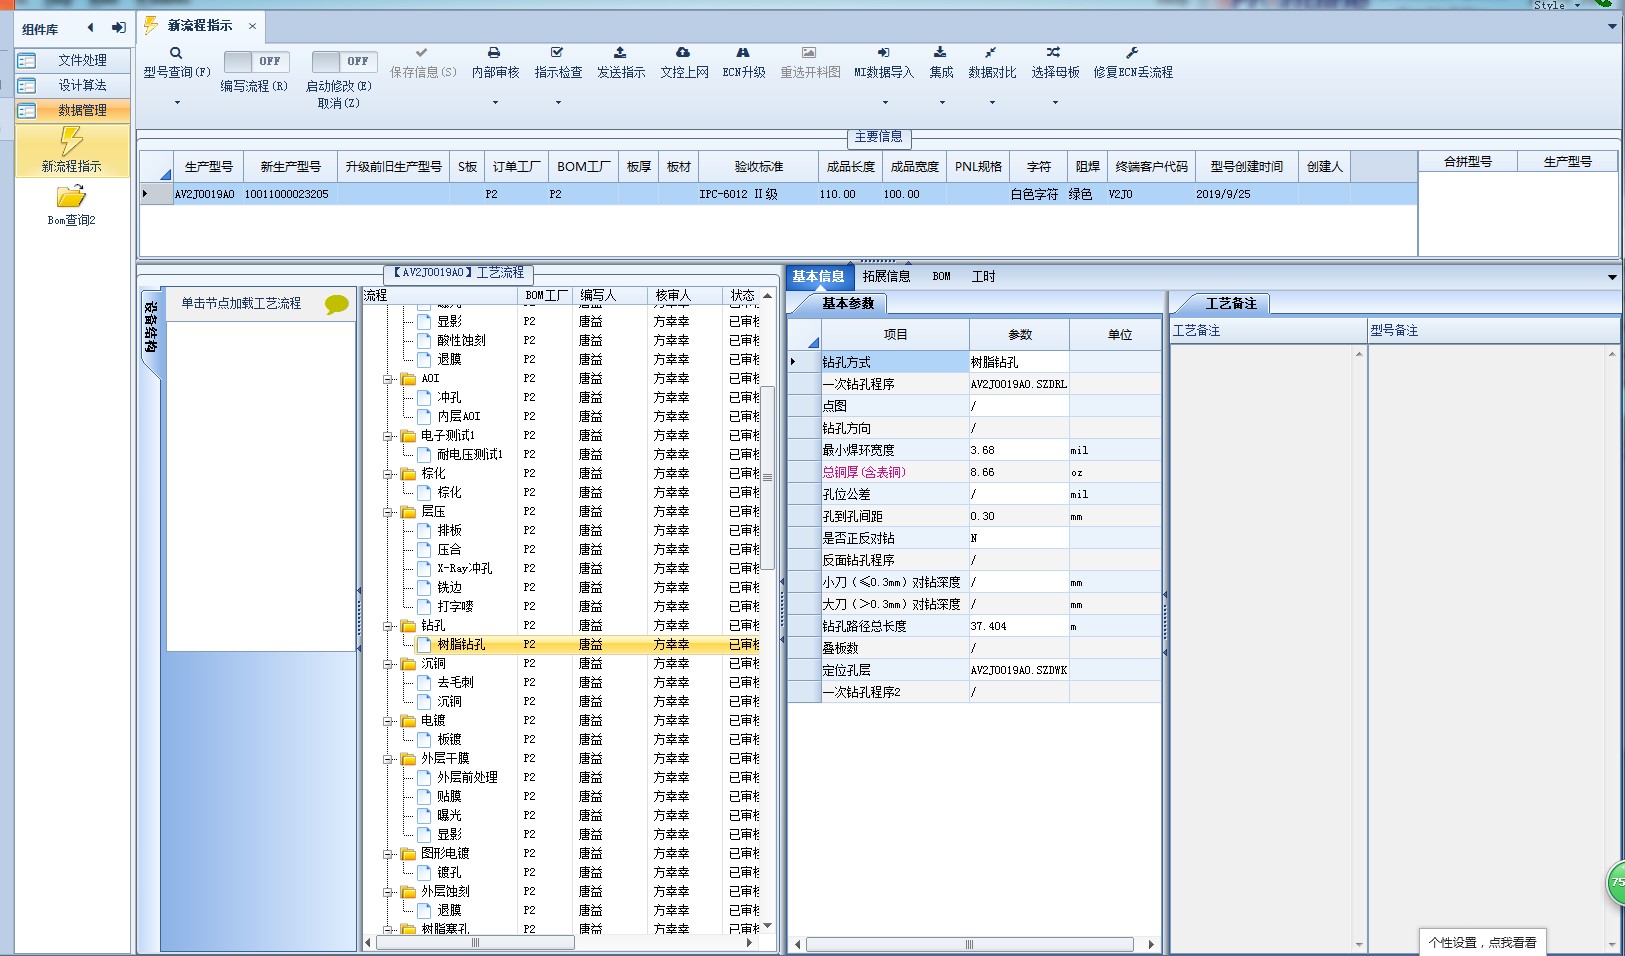The width and height of the screenshot is (1625, 956).
Task: Collapse the 层压 tree folder
Action: [388, 512]
